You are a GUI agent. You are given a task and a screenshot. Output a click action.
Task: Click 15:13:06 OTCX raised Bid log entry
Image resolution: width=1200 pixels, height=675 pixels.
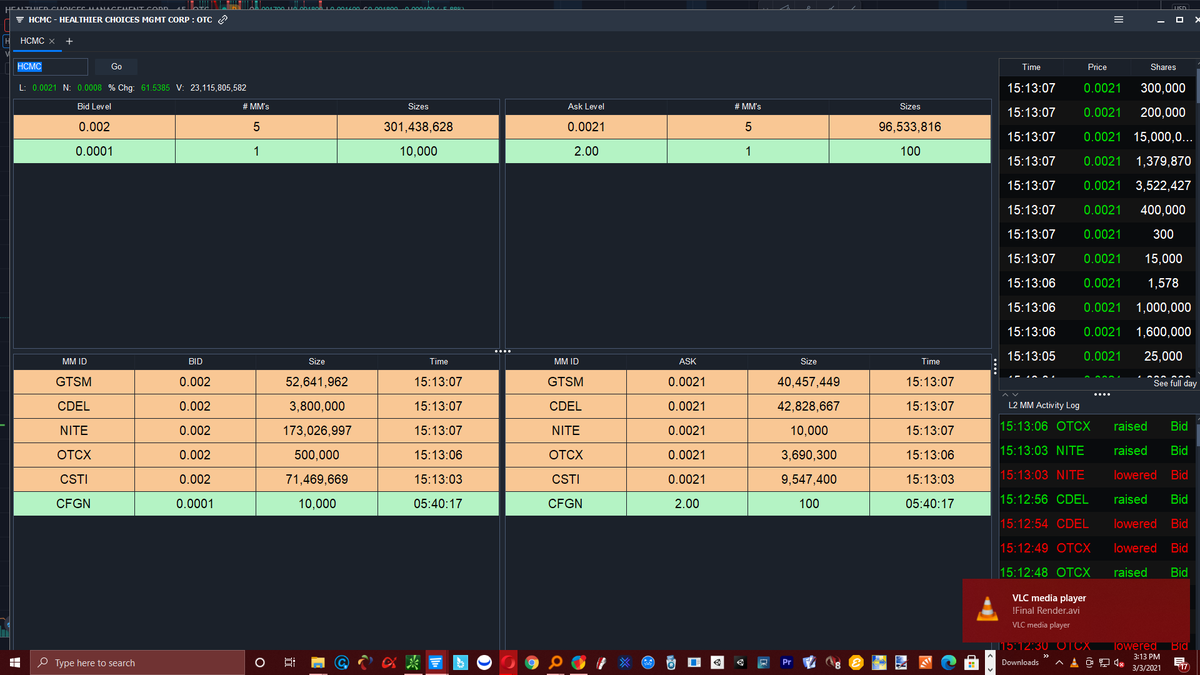click(x=1100, y=426)
